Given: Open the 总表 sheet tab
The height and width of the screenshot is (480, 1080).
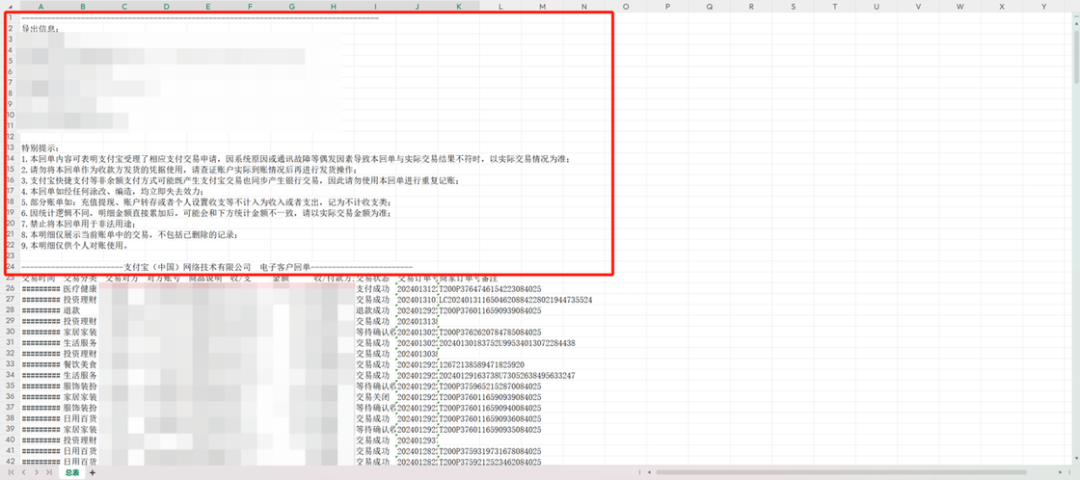Looking at the screenshot, I should click(72, 473).
